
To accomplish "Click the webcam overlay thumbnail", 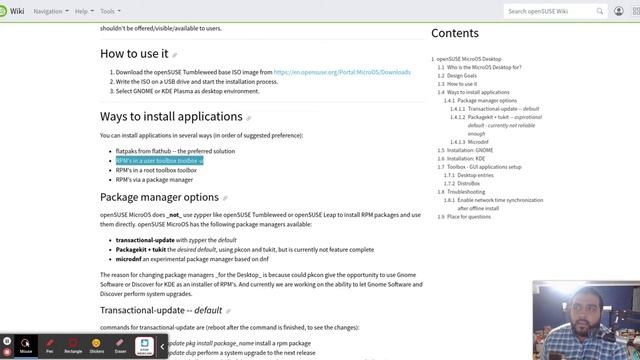I will tap(586, 320).
